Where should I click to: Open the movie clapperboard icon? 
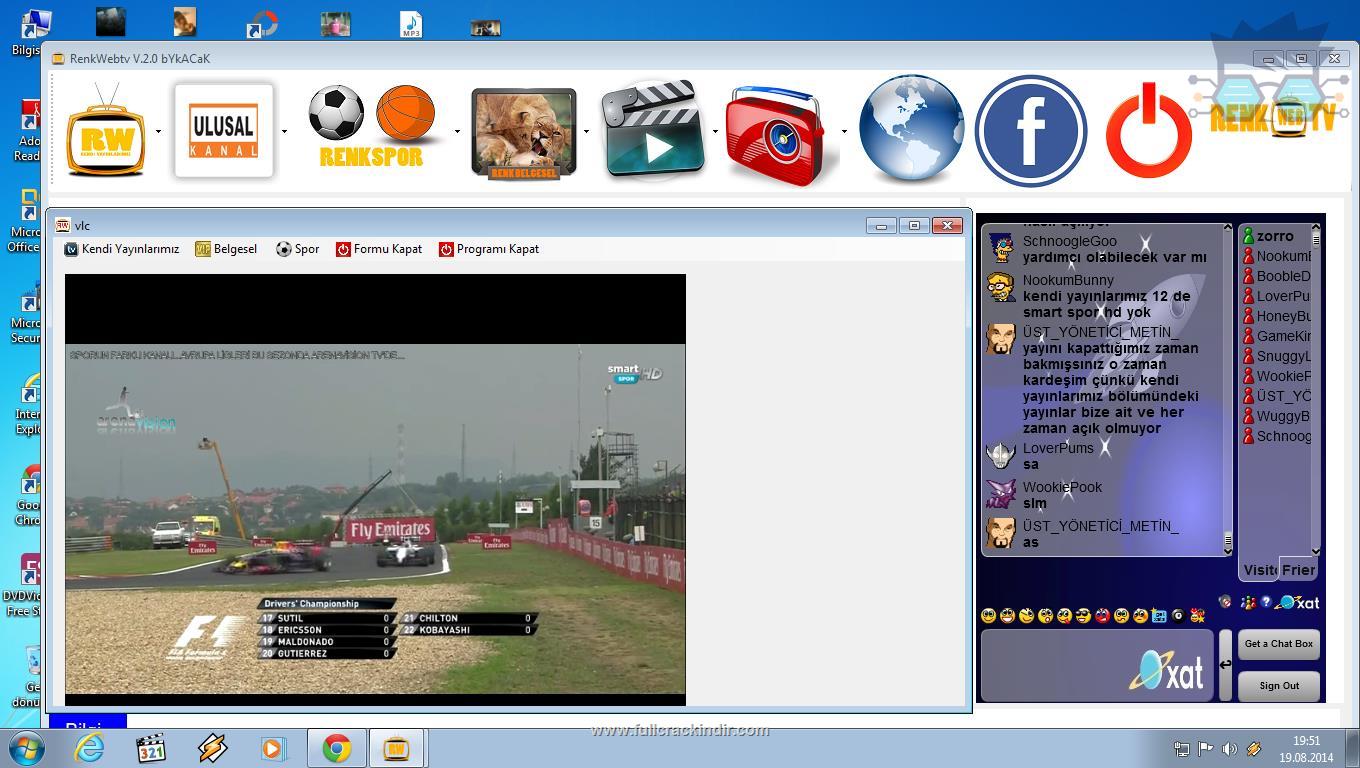(x=653, y=132)
